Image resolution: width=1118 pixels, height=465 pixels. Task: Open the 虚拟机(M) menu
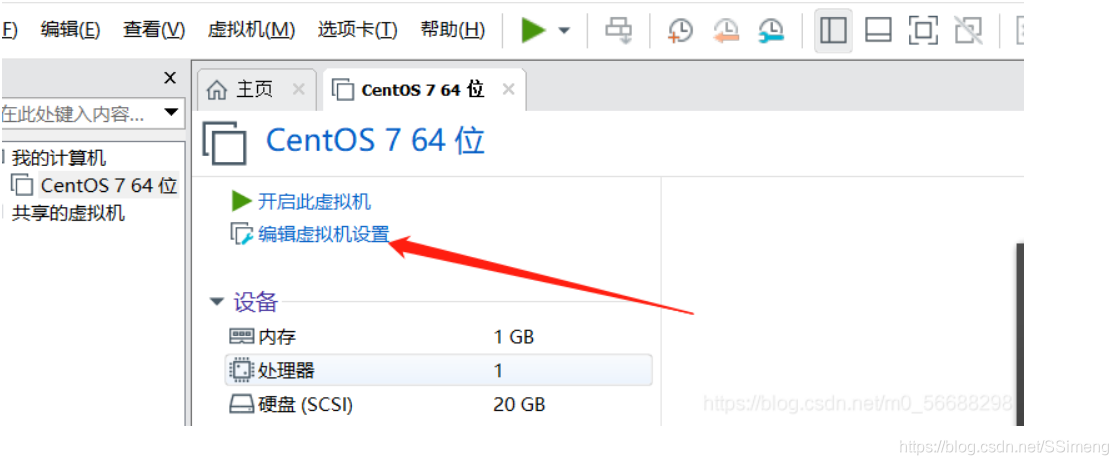tap(251, 30)
